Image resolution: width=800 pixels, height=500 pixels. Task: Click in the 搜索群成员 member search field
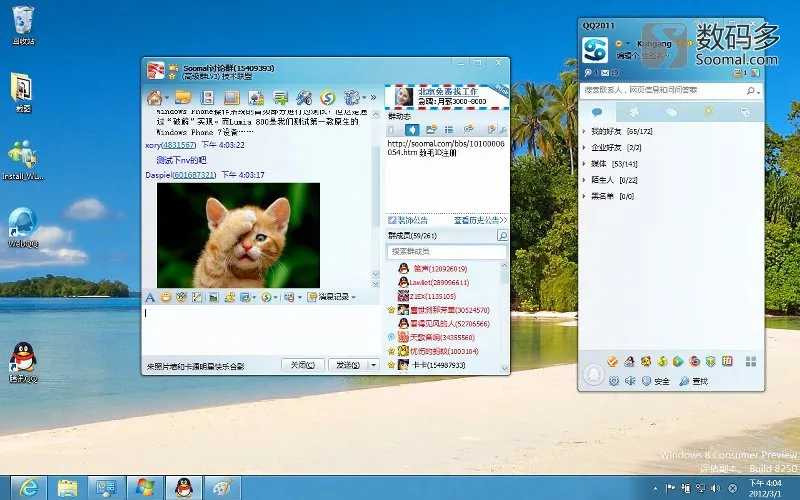click(x=446, y=252)
